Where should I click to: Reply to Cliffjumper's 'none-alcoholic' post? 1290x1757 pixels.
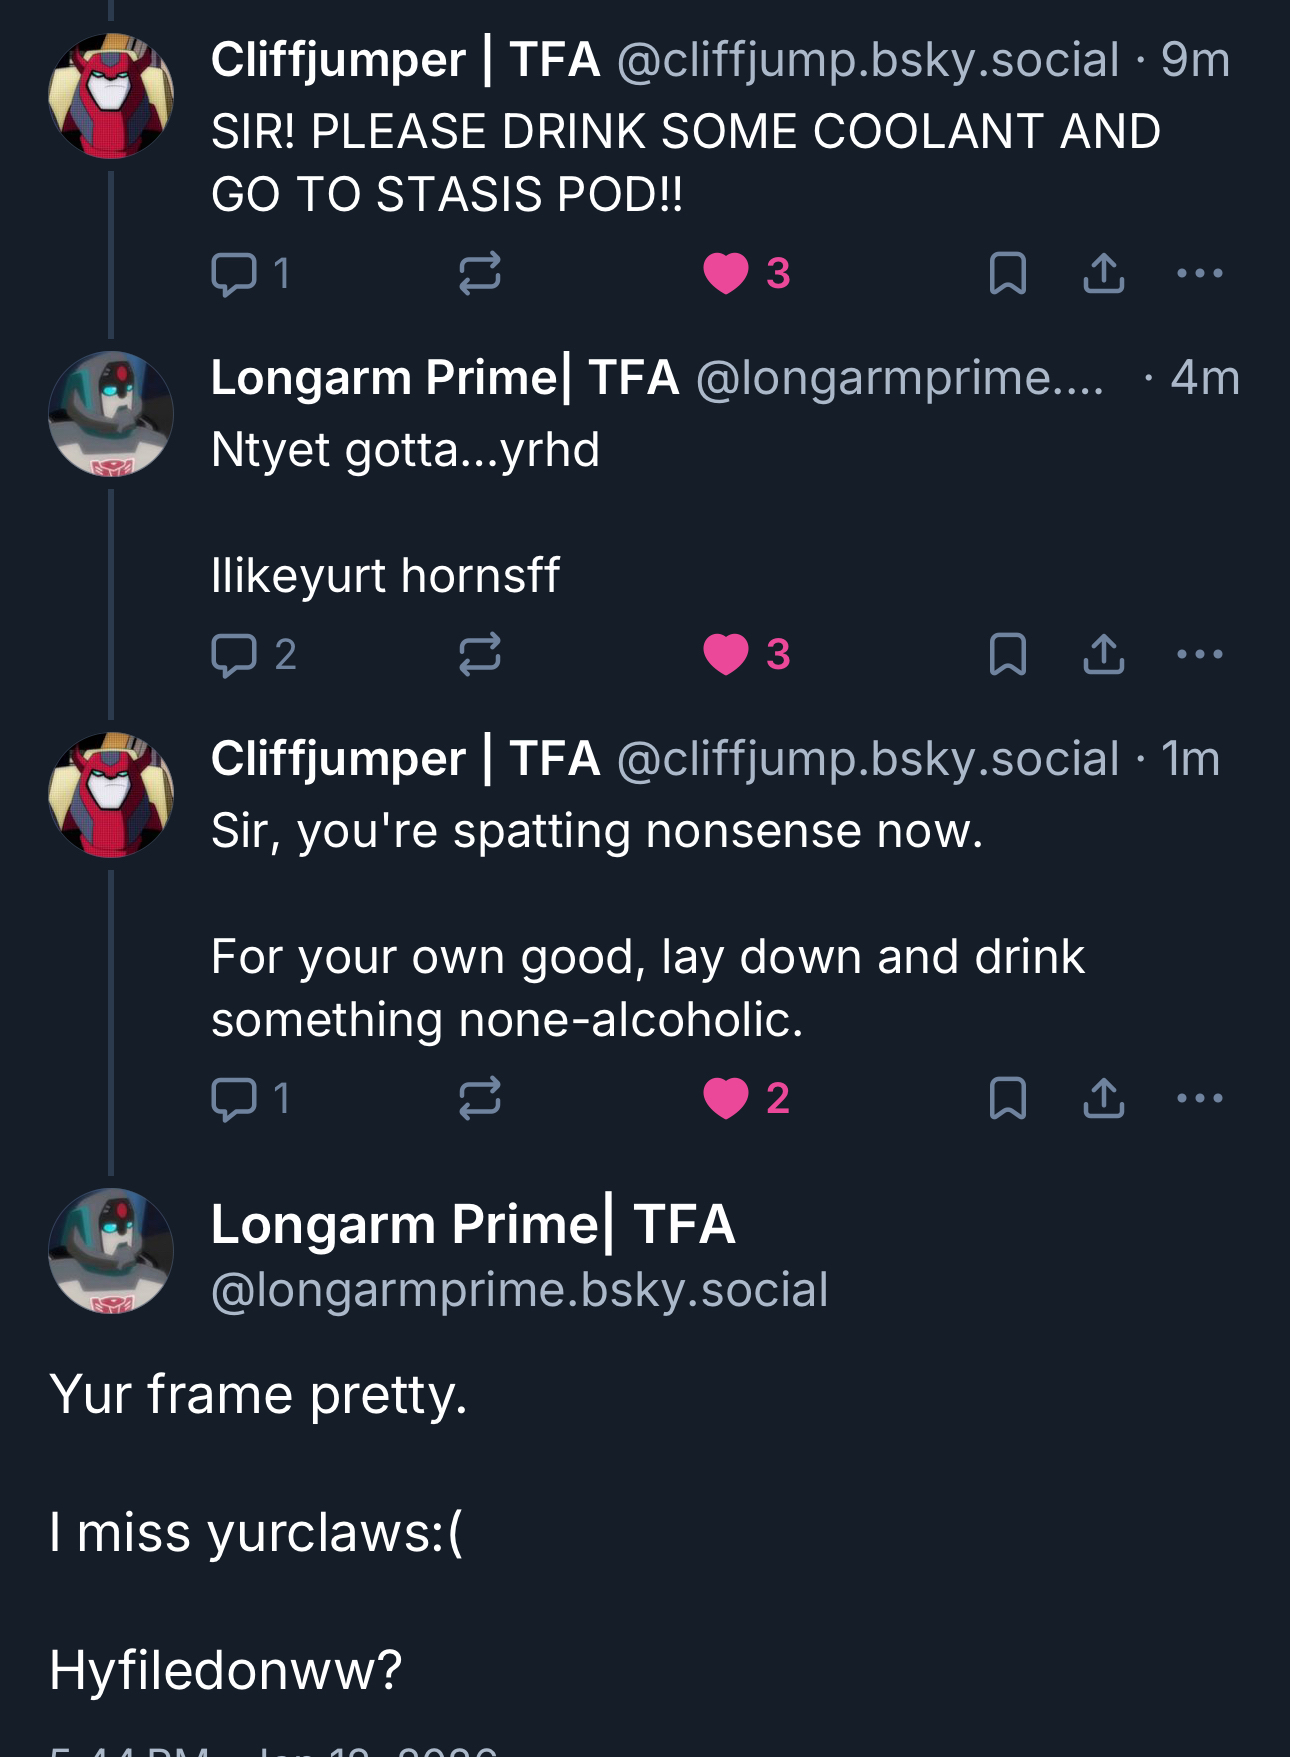tap(236, 1098)
